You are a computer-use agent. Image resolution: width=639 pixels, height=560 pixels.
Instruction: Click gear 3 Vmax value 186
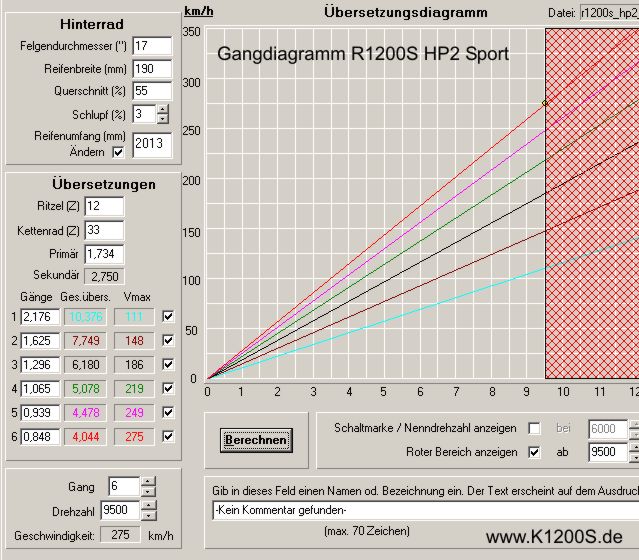point(134,365)
